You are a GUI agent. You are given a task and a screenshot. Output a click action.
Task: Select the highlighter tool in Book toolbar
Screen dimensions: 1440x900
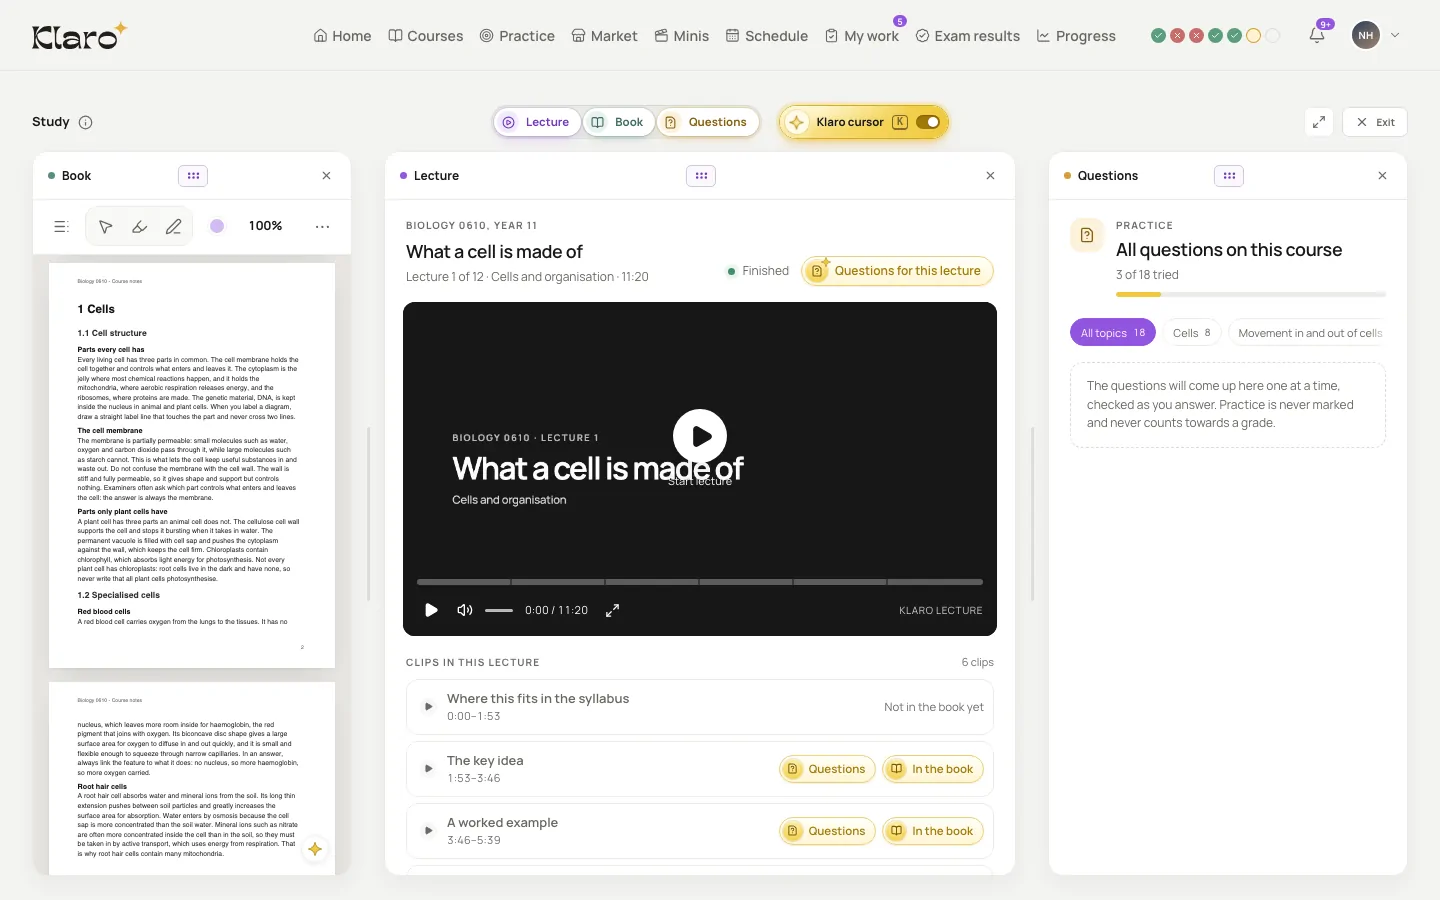pyautogui.click(x=139, y=227)
